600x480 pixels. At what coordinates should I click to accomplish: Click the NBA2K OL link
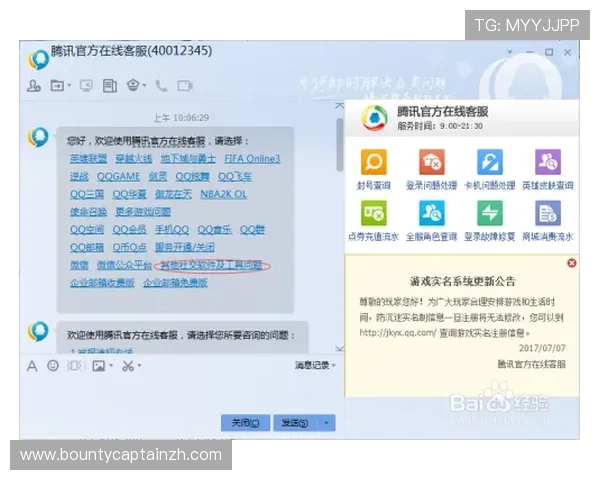(x=224, y=194)
